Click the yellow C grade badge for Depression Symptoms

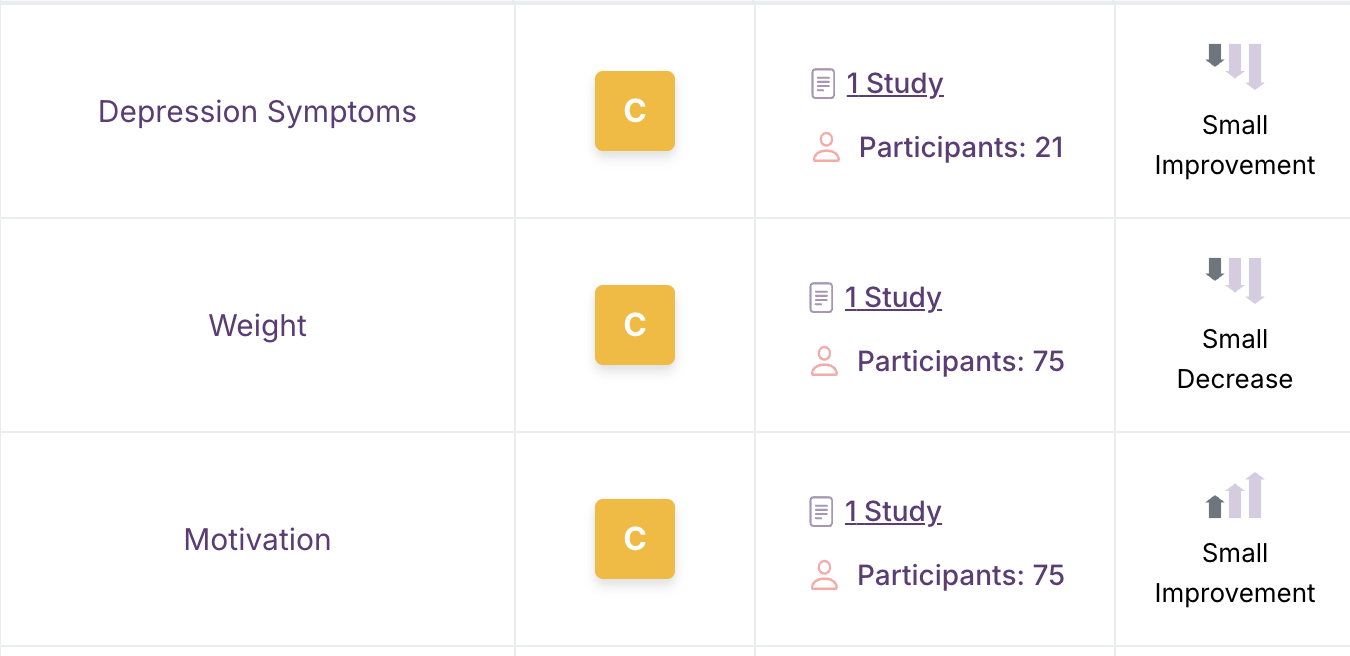pos(635,111)
